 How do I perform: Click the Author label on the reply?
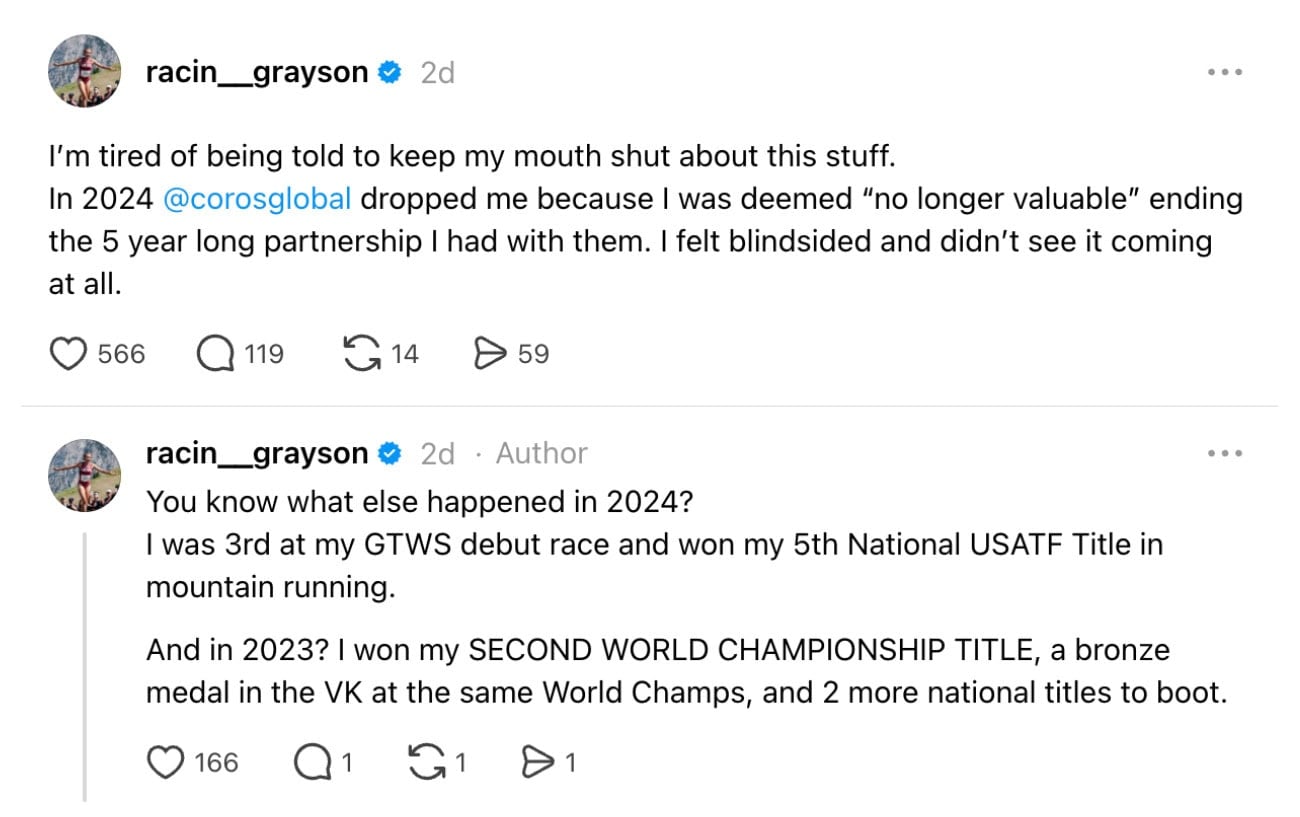(x=540, y=453)
